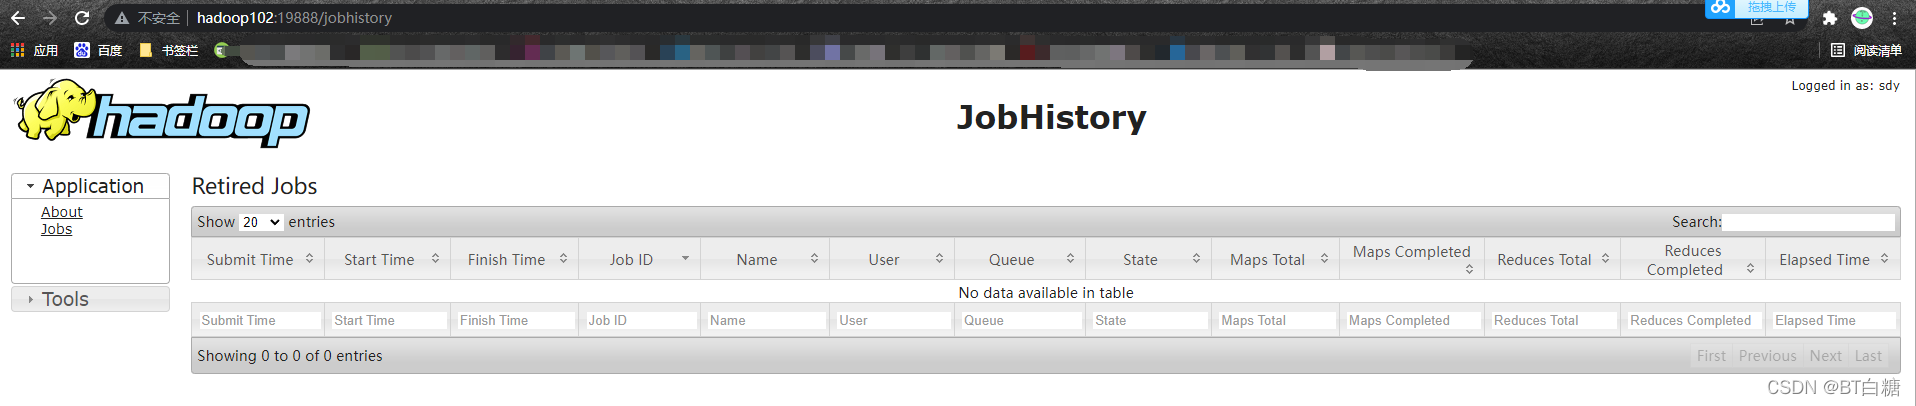Sort by User column header

892,259
